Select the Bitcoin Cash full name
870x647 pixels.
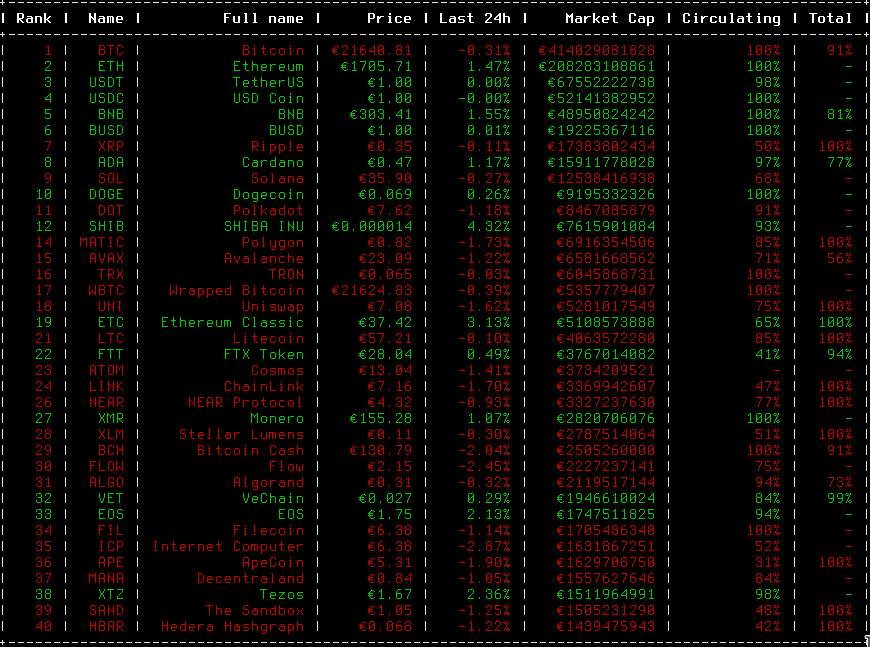click(x=250, y=451)
